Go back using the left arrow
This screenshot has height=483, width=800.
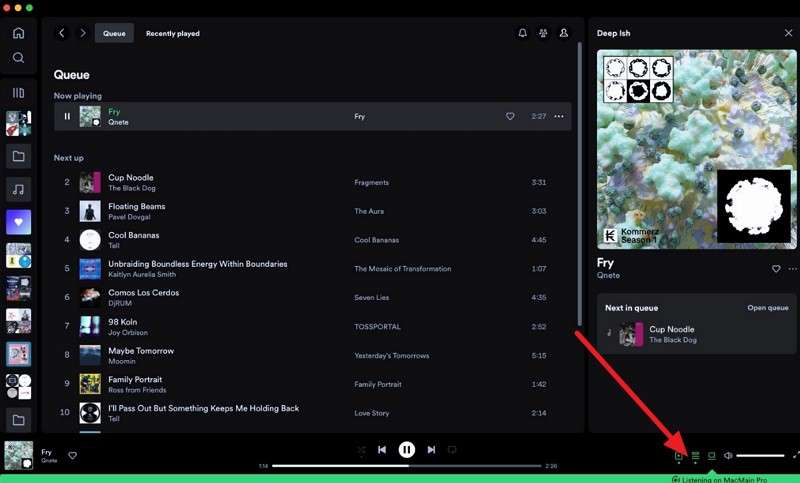click(x=62, y=33)
